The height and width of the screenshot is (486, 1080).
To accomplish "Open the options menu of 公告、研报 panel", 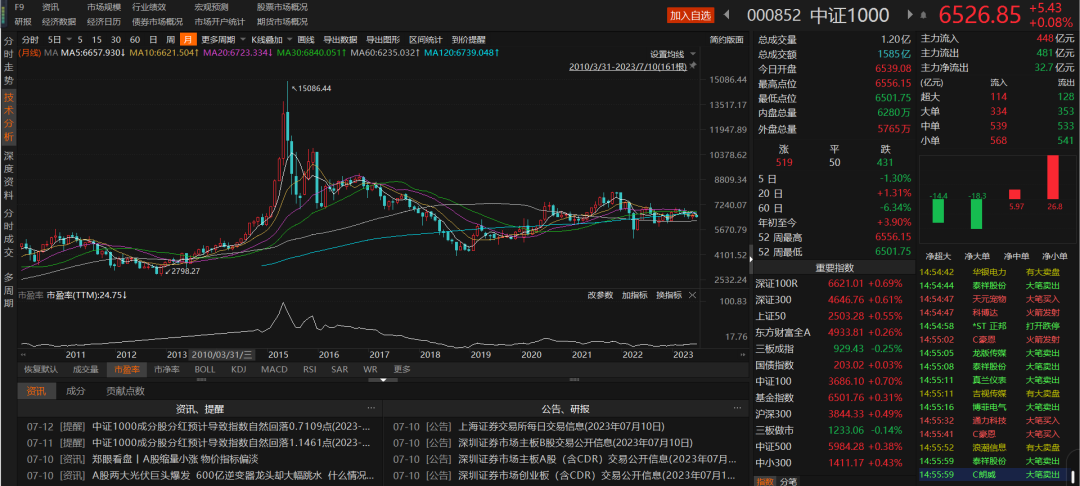I will pyautogui.click(x=736, y=408).
